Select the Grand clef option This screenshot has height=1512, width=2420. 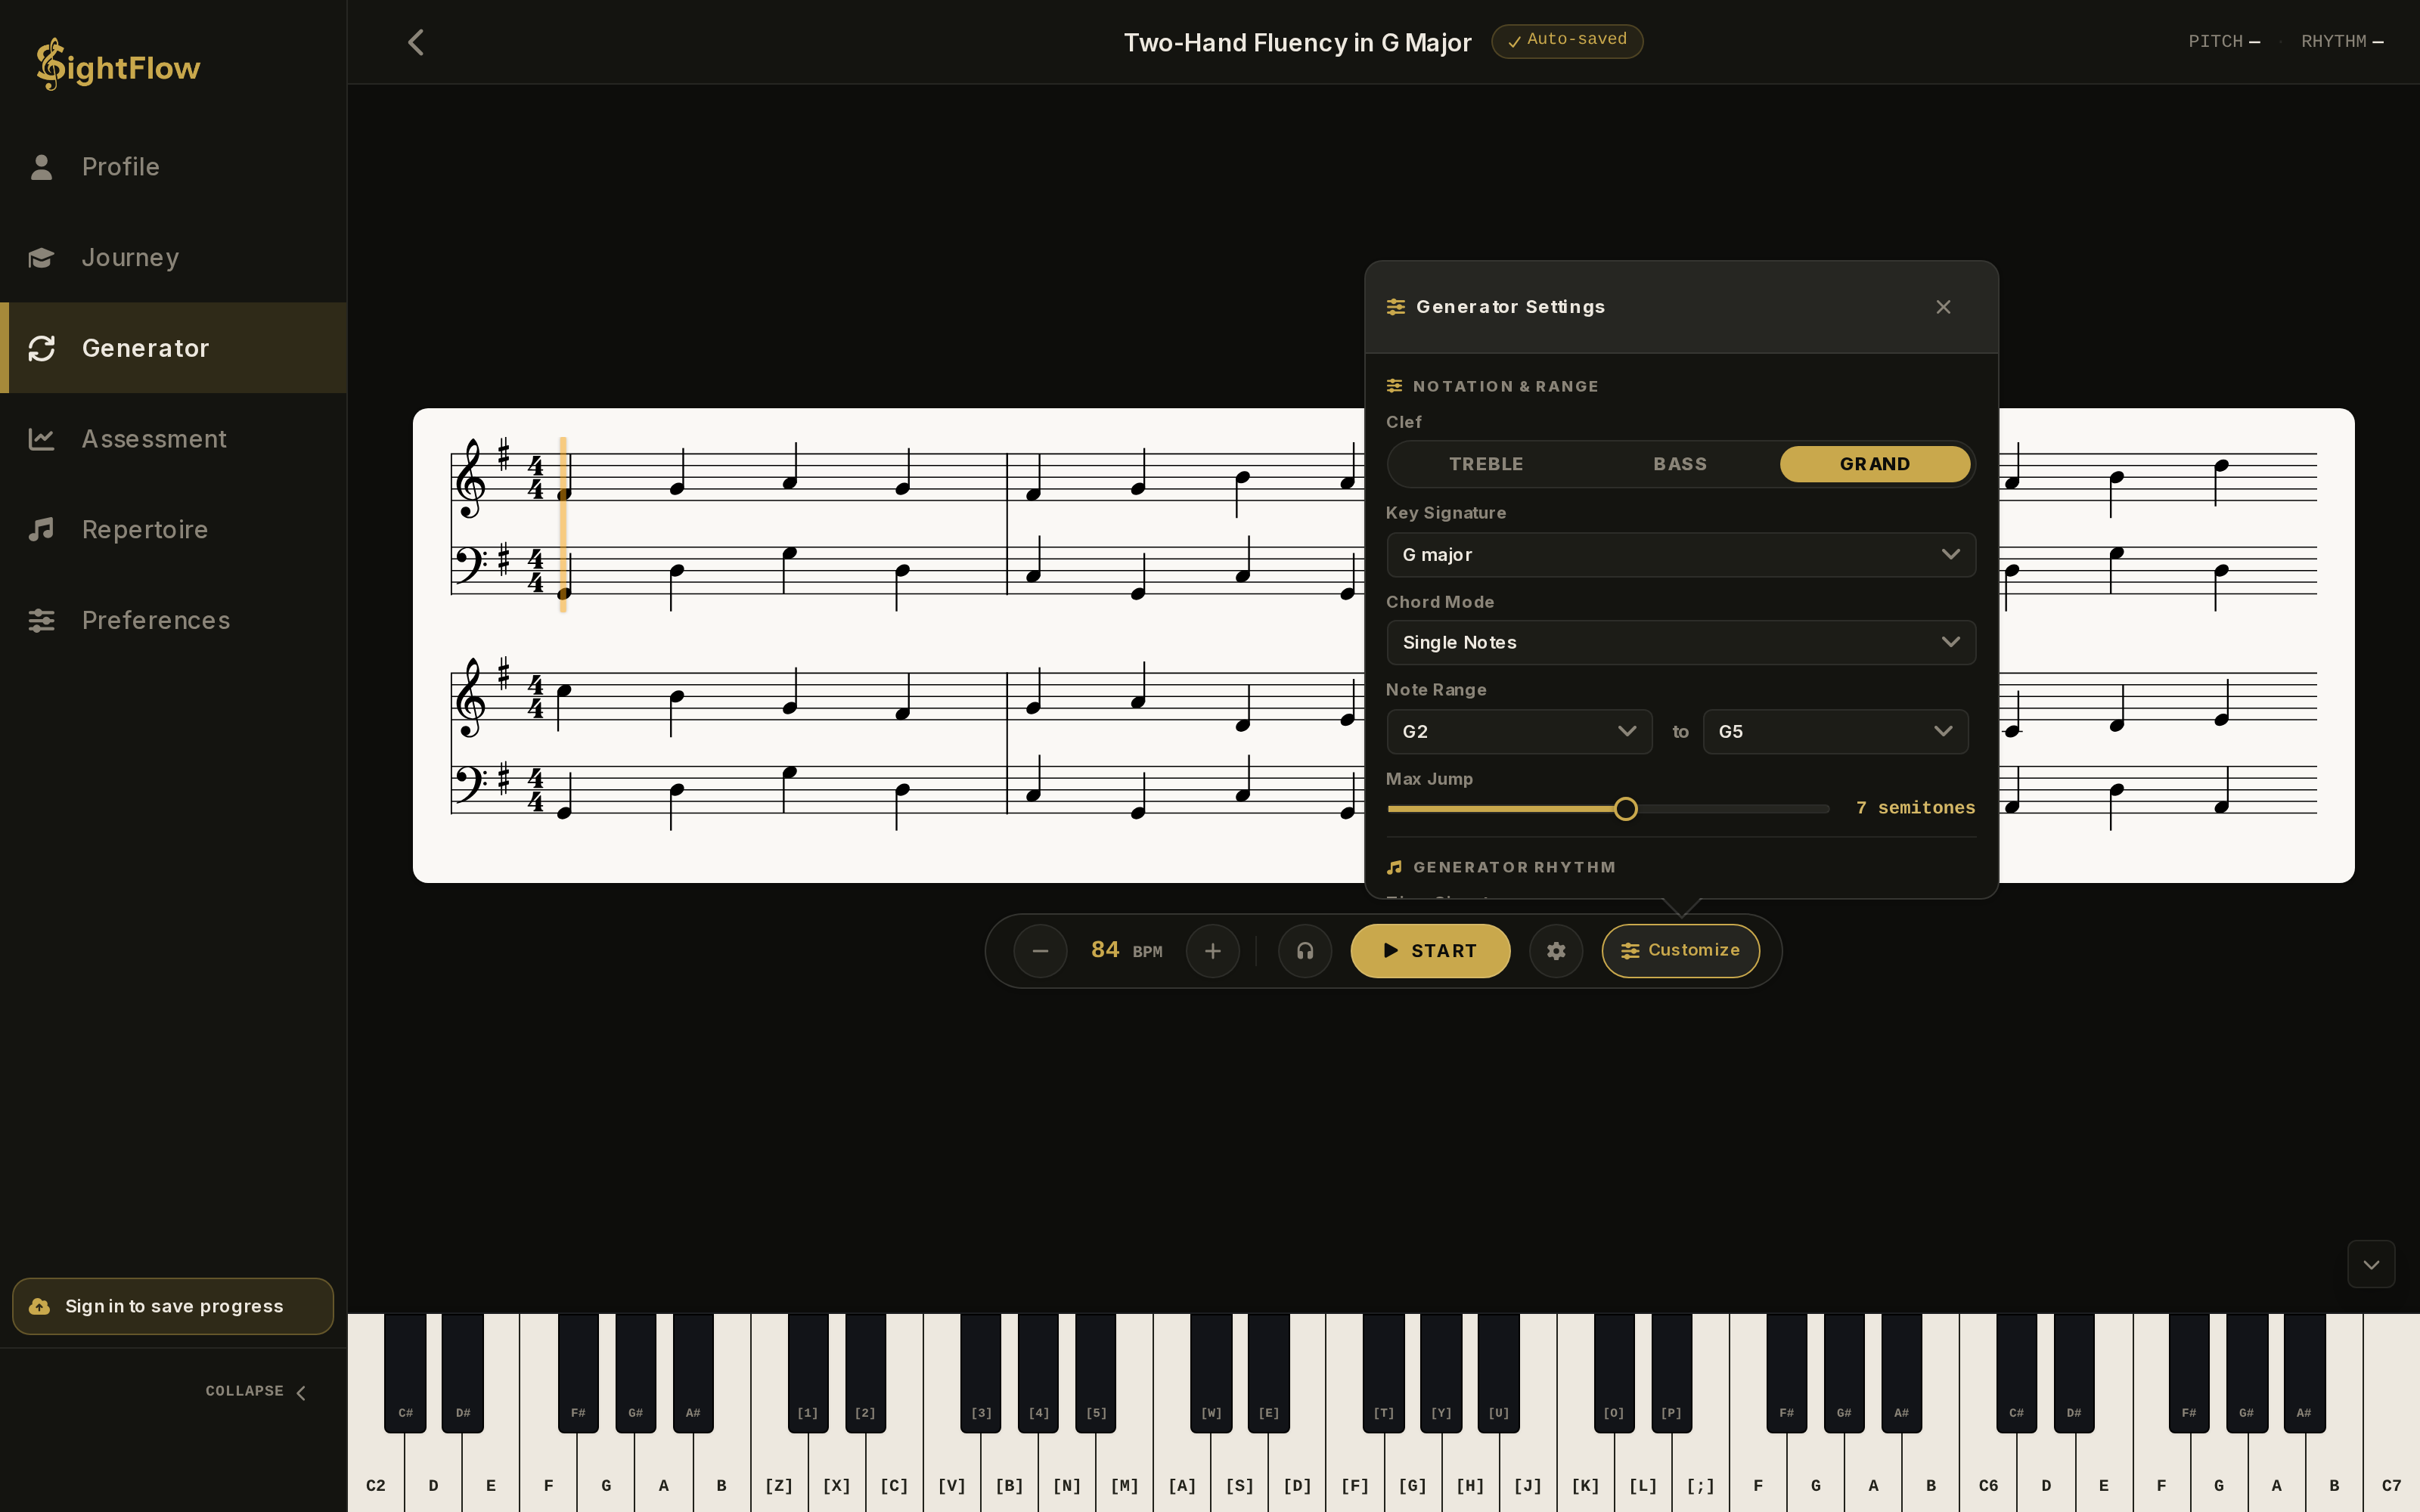click(x=1875, y=464)
